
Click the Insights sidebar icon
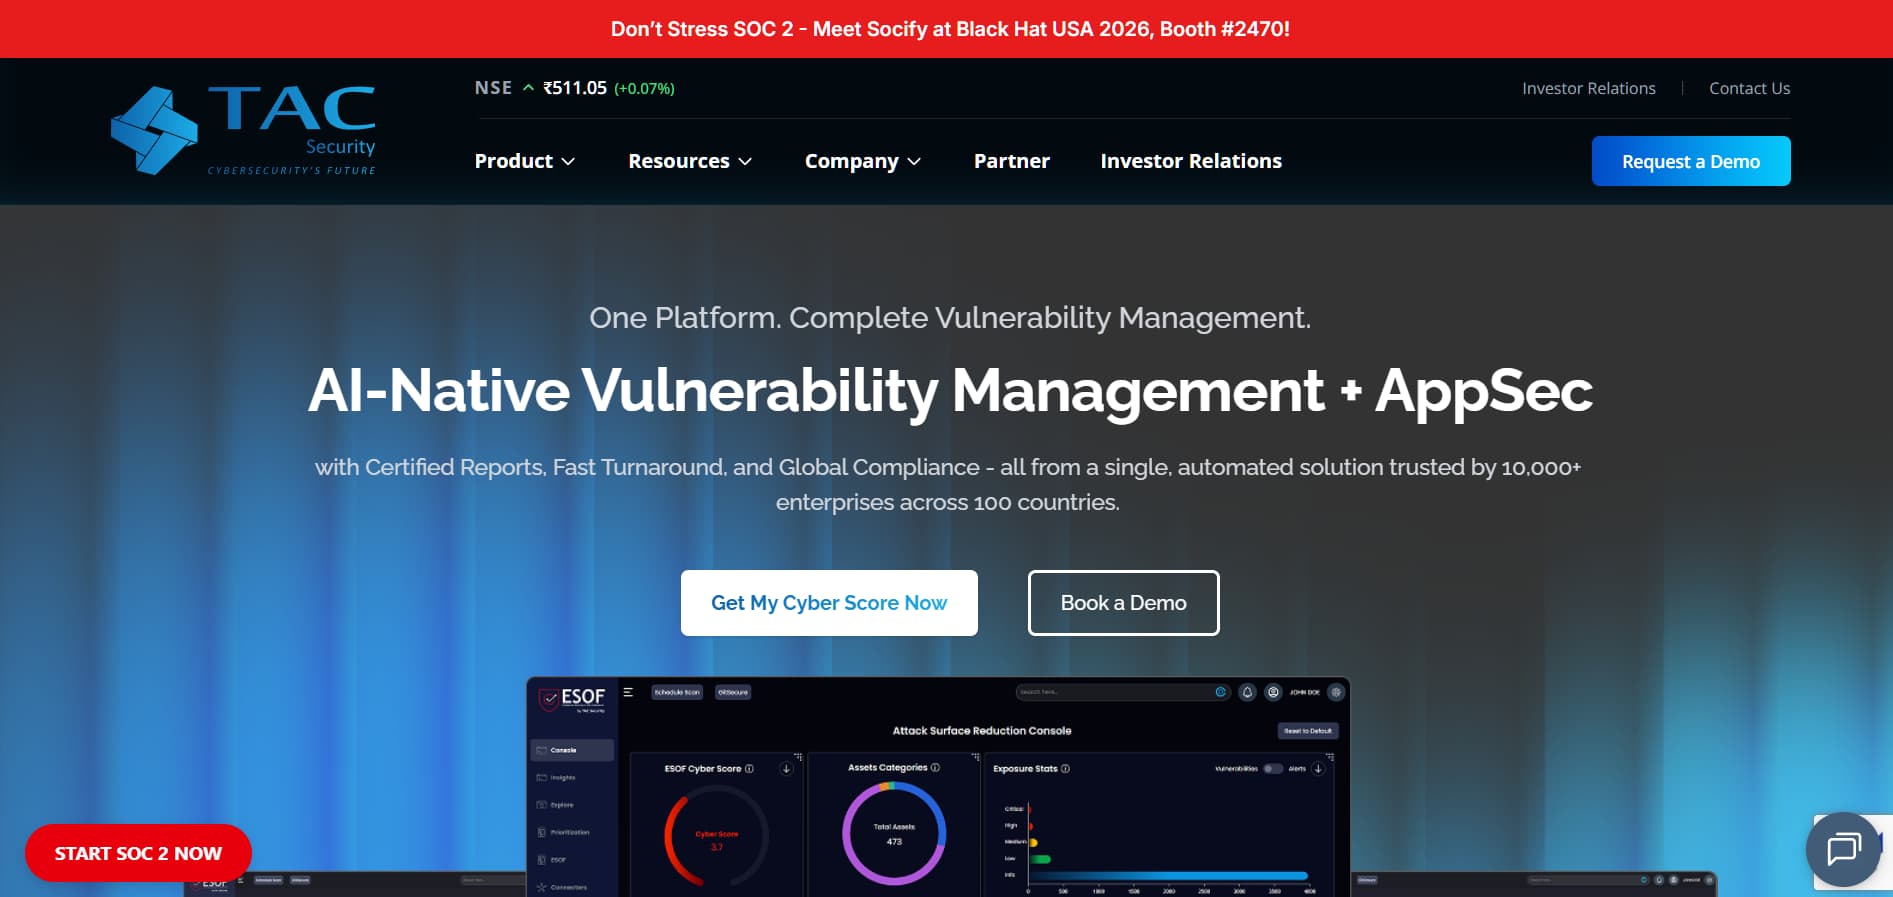click(x=542, y=778)
